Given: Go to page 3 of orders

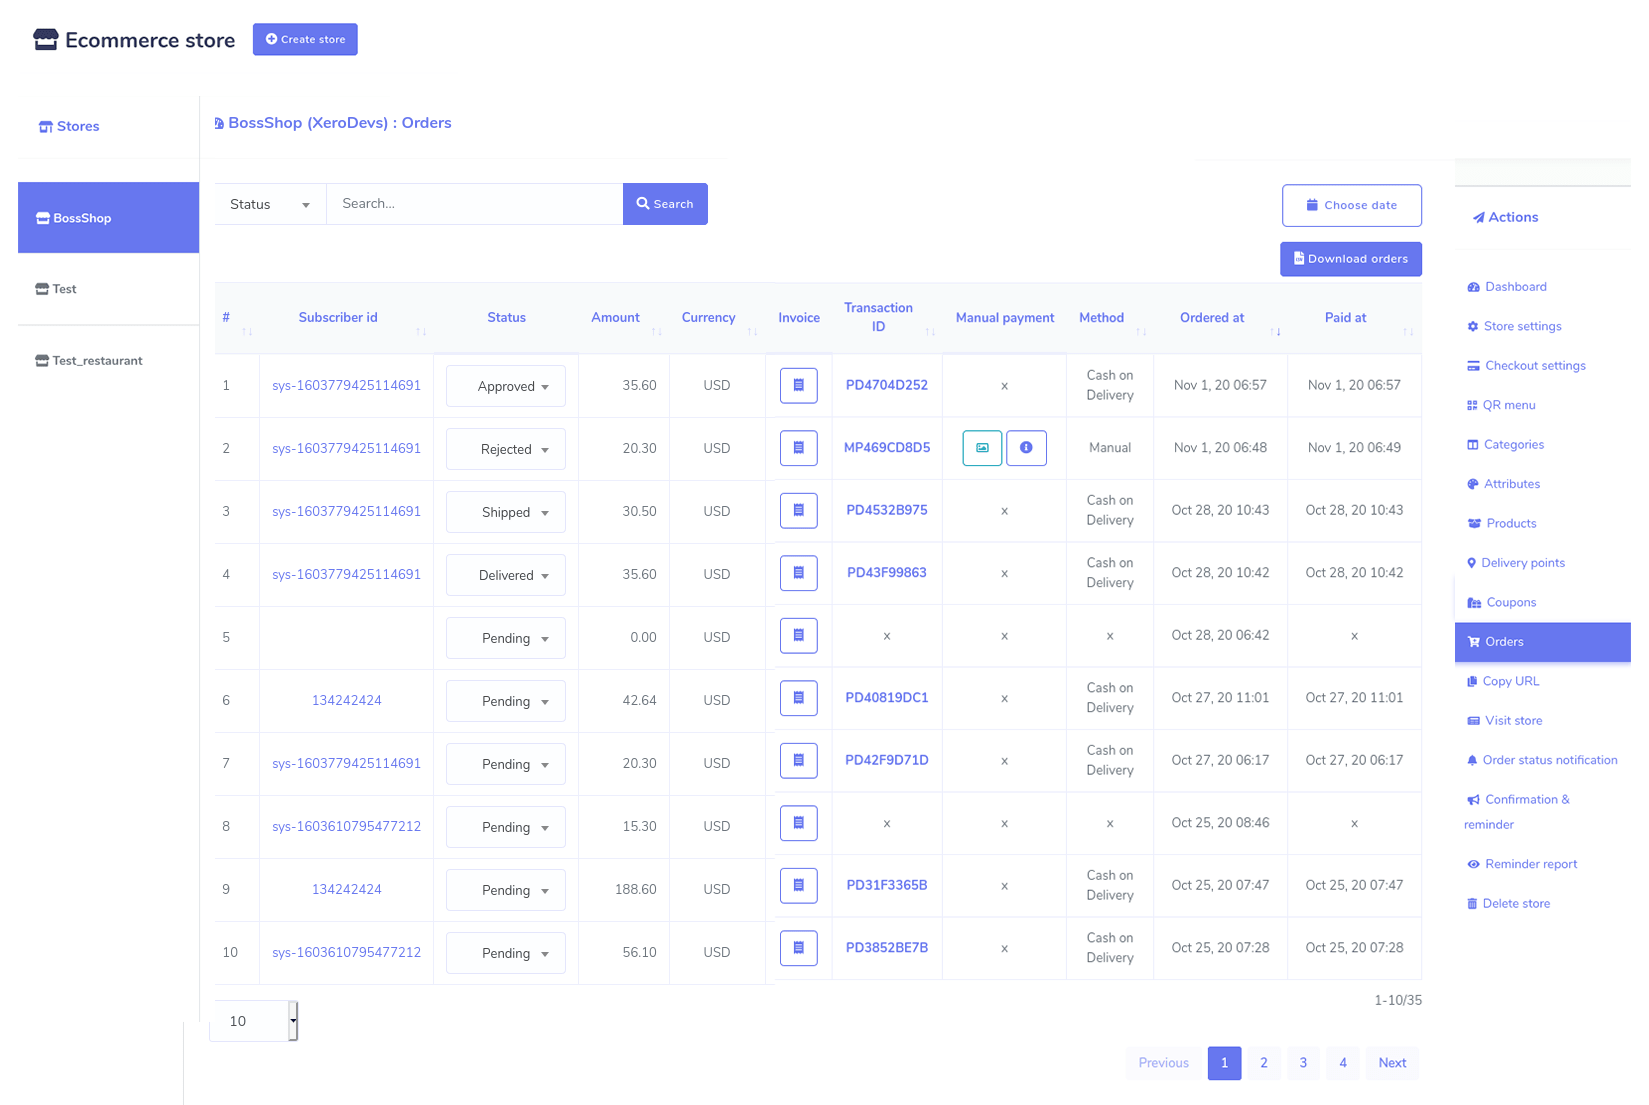Looking at the screenshot, I should tap(1303, 1063).
